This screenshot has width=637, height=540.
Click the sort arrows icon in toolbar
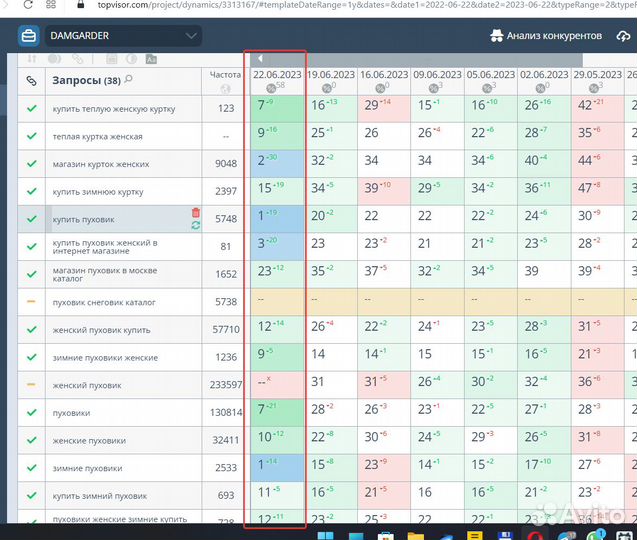click(31, 59)
